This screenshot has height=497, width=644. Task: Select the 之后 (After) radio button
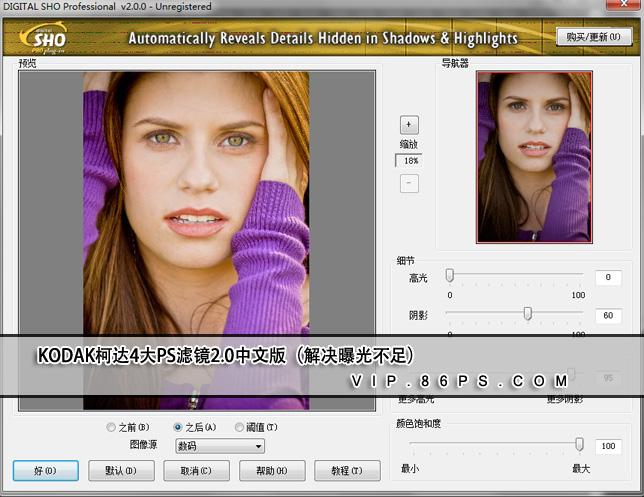coord(178,427)
